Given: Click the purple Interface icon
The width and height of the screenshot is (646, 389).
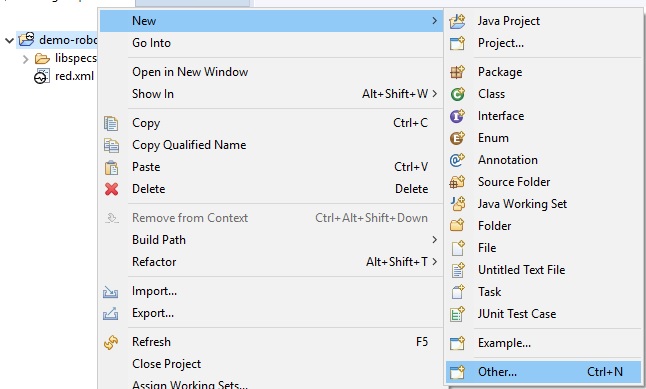Looking at the screenshot, I should [x=457, y=116].
